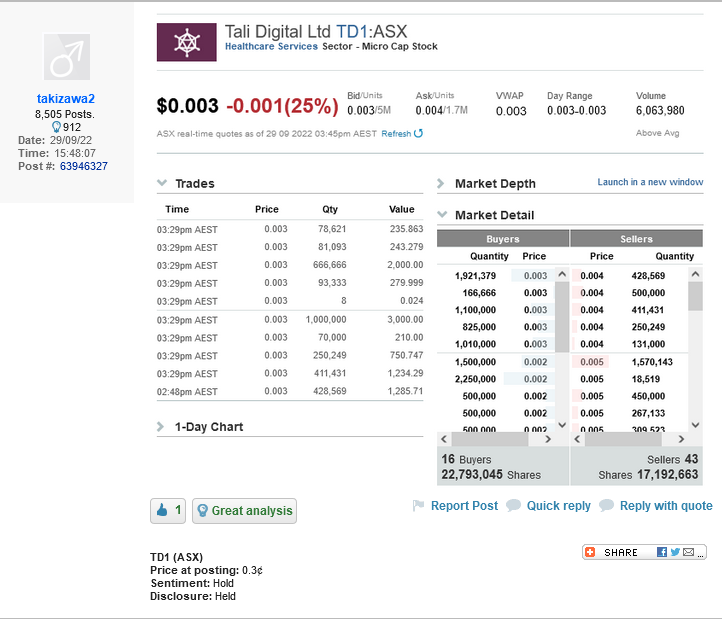The image size is (722, 619).
Task: Open the TD1 ticker link
Action: [352, 32]
